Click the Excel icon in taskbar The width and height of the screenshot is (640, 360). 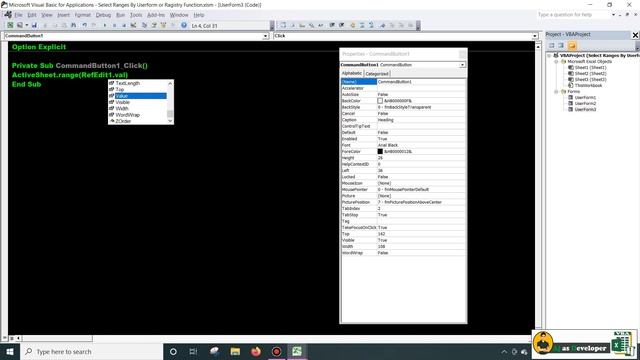[x=297, y=351]
